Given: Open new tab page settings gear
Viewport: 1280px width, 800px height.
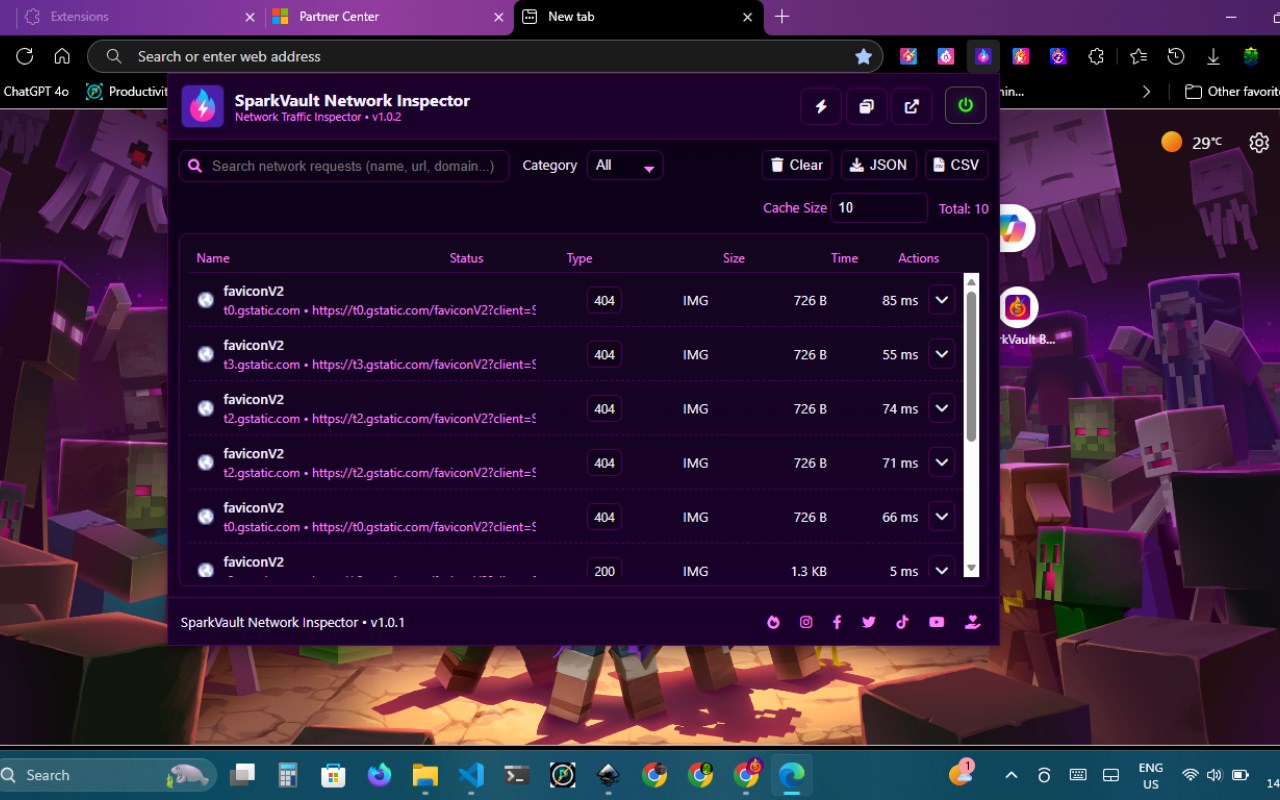Looking at the screenshot, I should tap(1259, 143).
